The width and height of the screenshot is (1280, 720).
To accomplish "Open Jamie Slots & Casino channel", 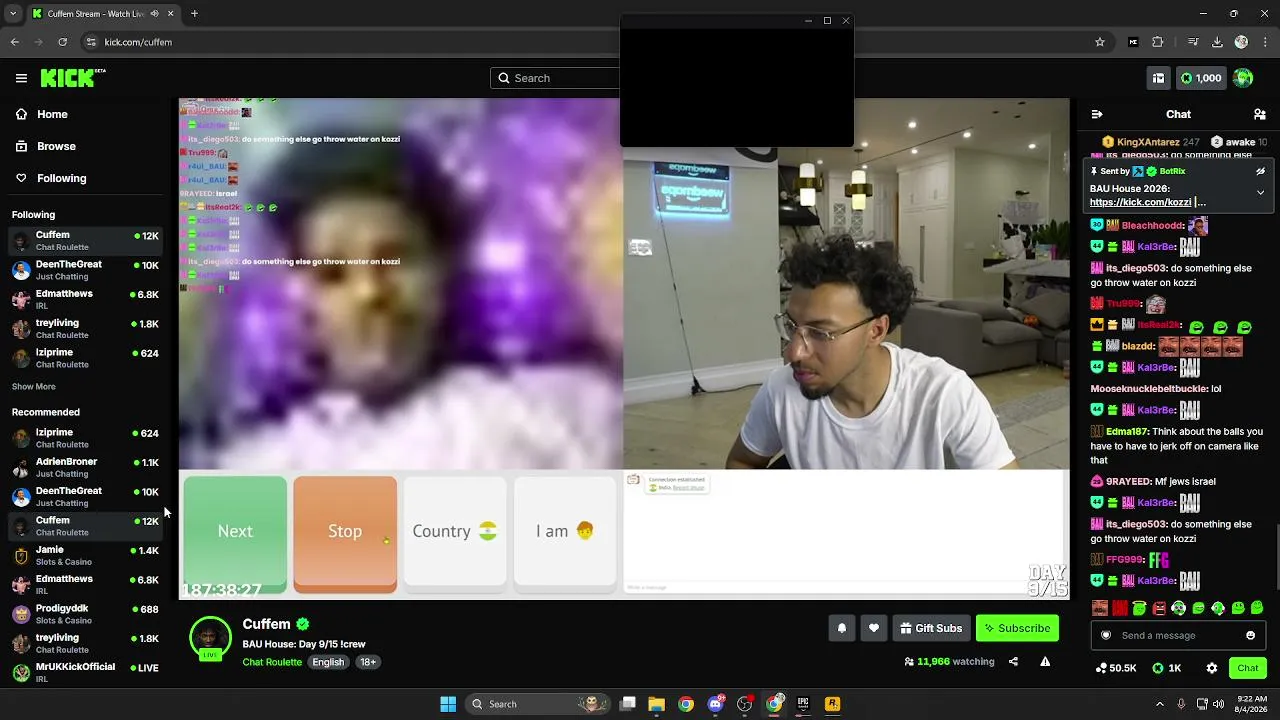I will click(x=86, y=555).
